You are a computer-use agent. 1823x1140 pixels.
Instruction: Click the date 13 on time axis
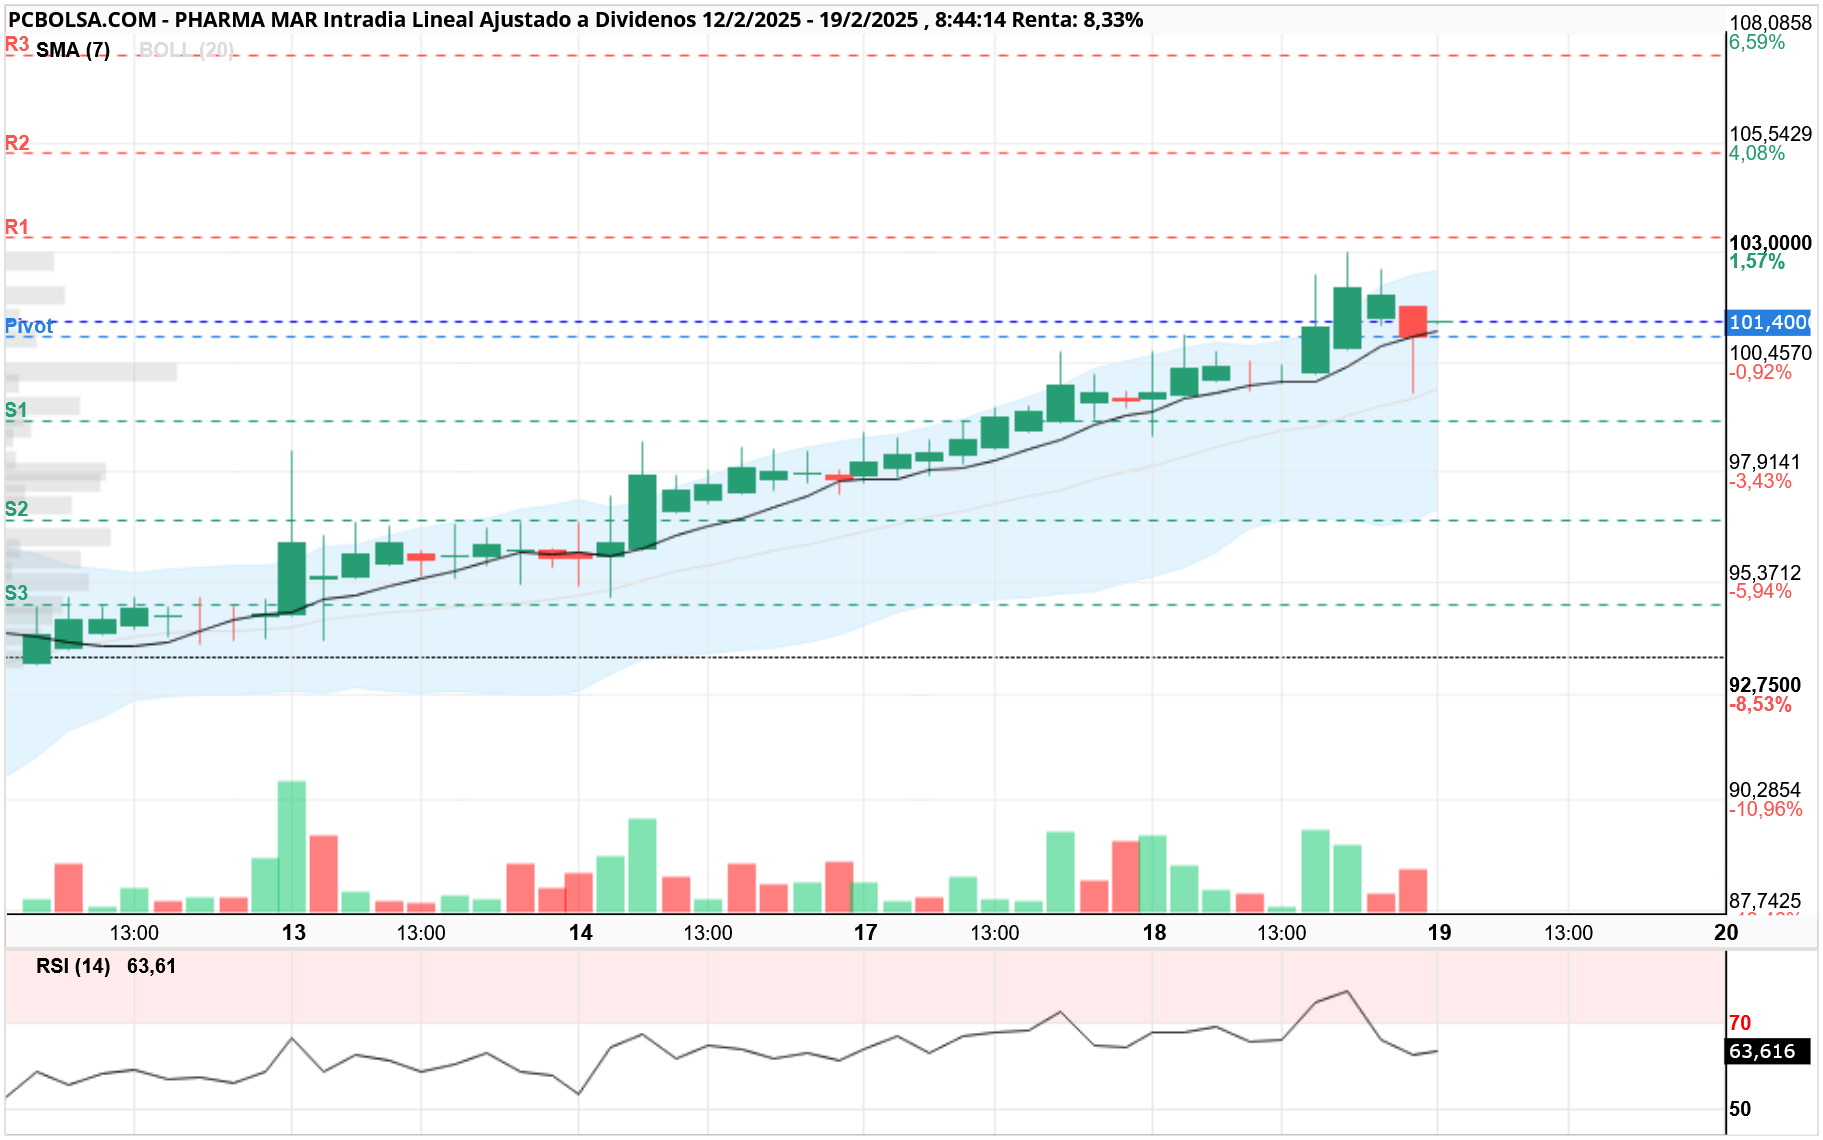[x=293, y=932]
